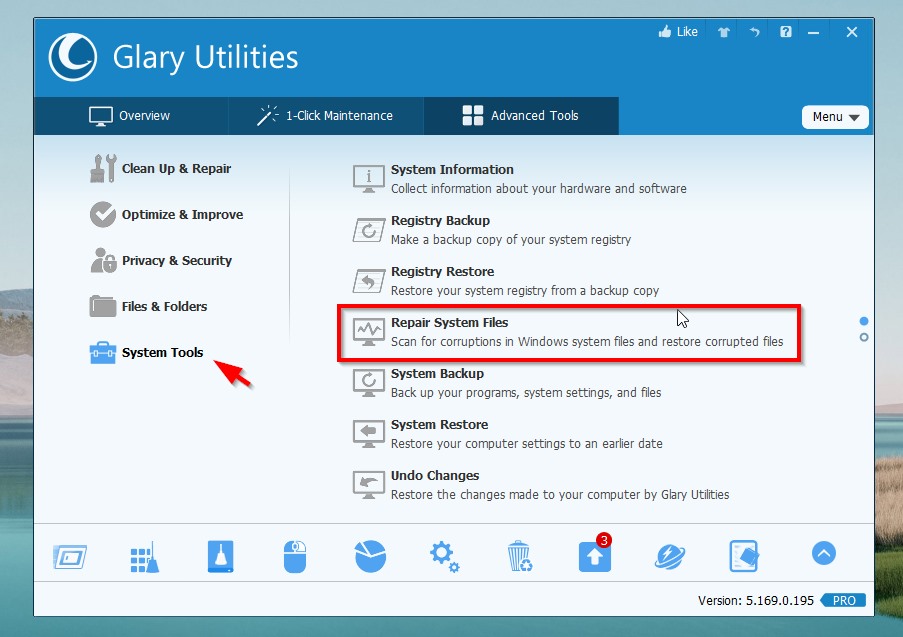Viewport: 903px width, 637px height.
Task: Open the gears process manager icon
Action: pos(444,556)
